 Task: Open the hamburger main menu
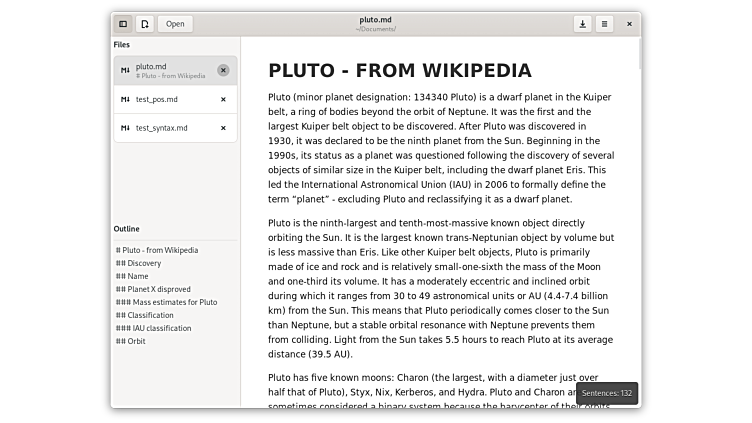(x=604, y=24)
